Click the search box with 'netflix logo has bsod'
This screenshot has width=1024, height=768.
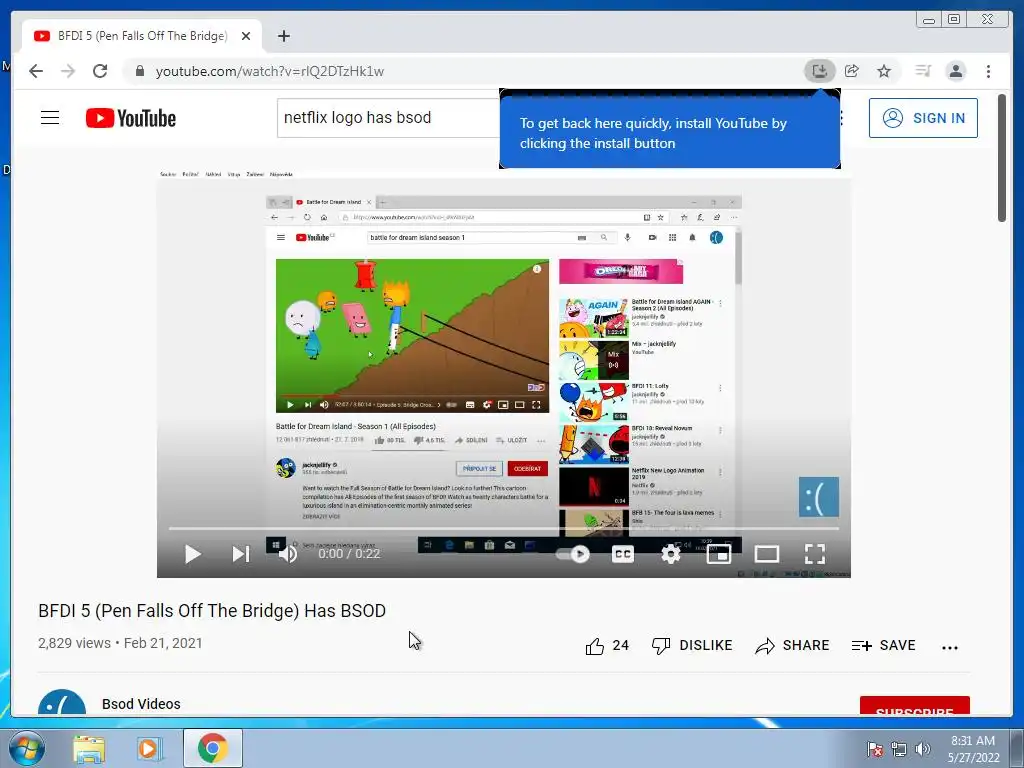click(x=389, y=118)
